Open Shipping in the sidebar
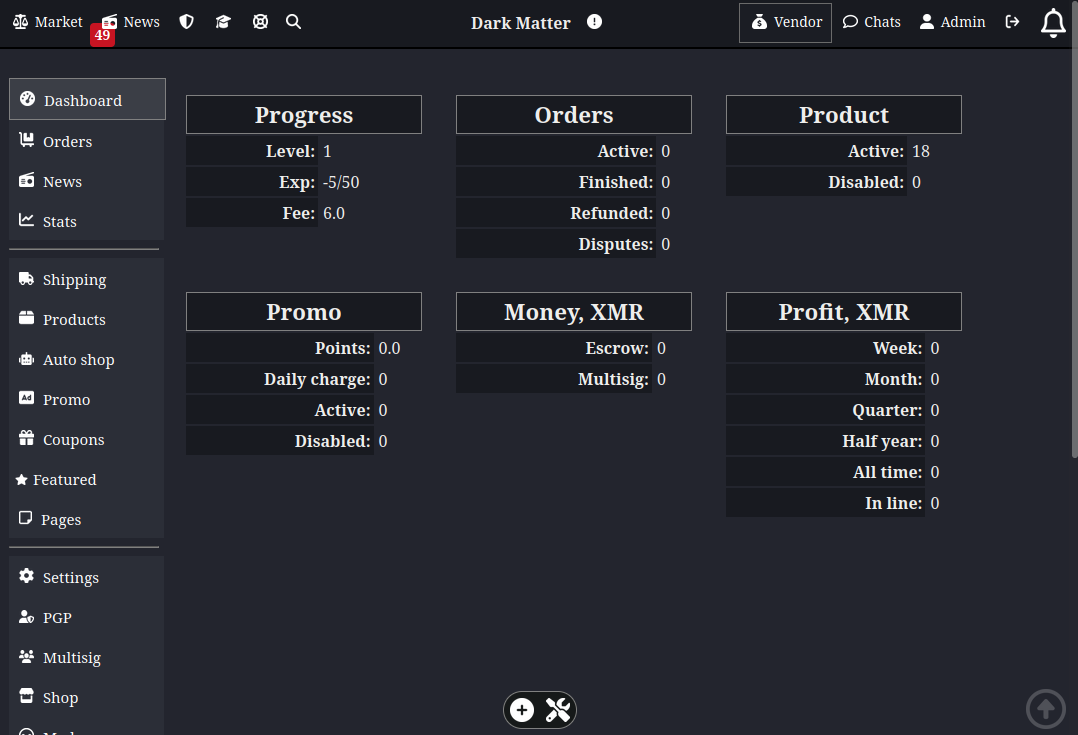This screenshot has width=1078, height=735. pyautogui.click(x=87, y=280)
